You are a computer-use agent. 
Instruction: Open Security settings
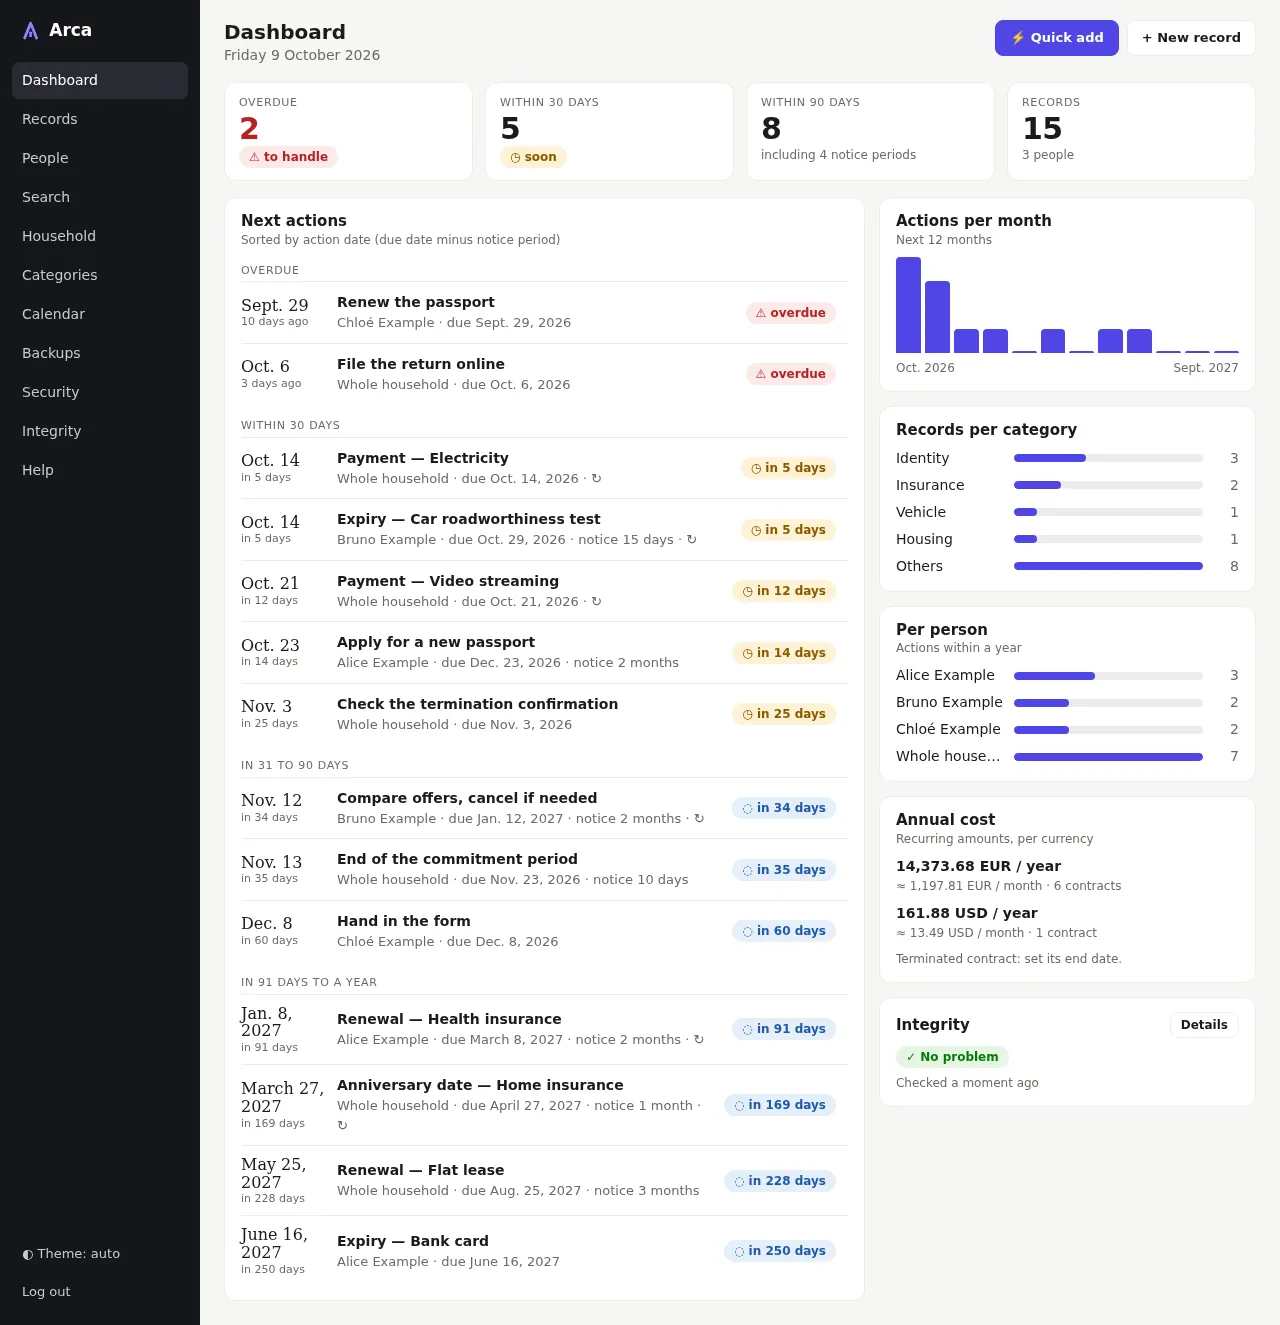tap(100, 392)
